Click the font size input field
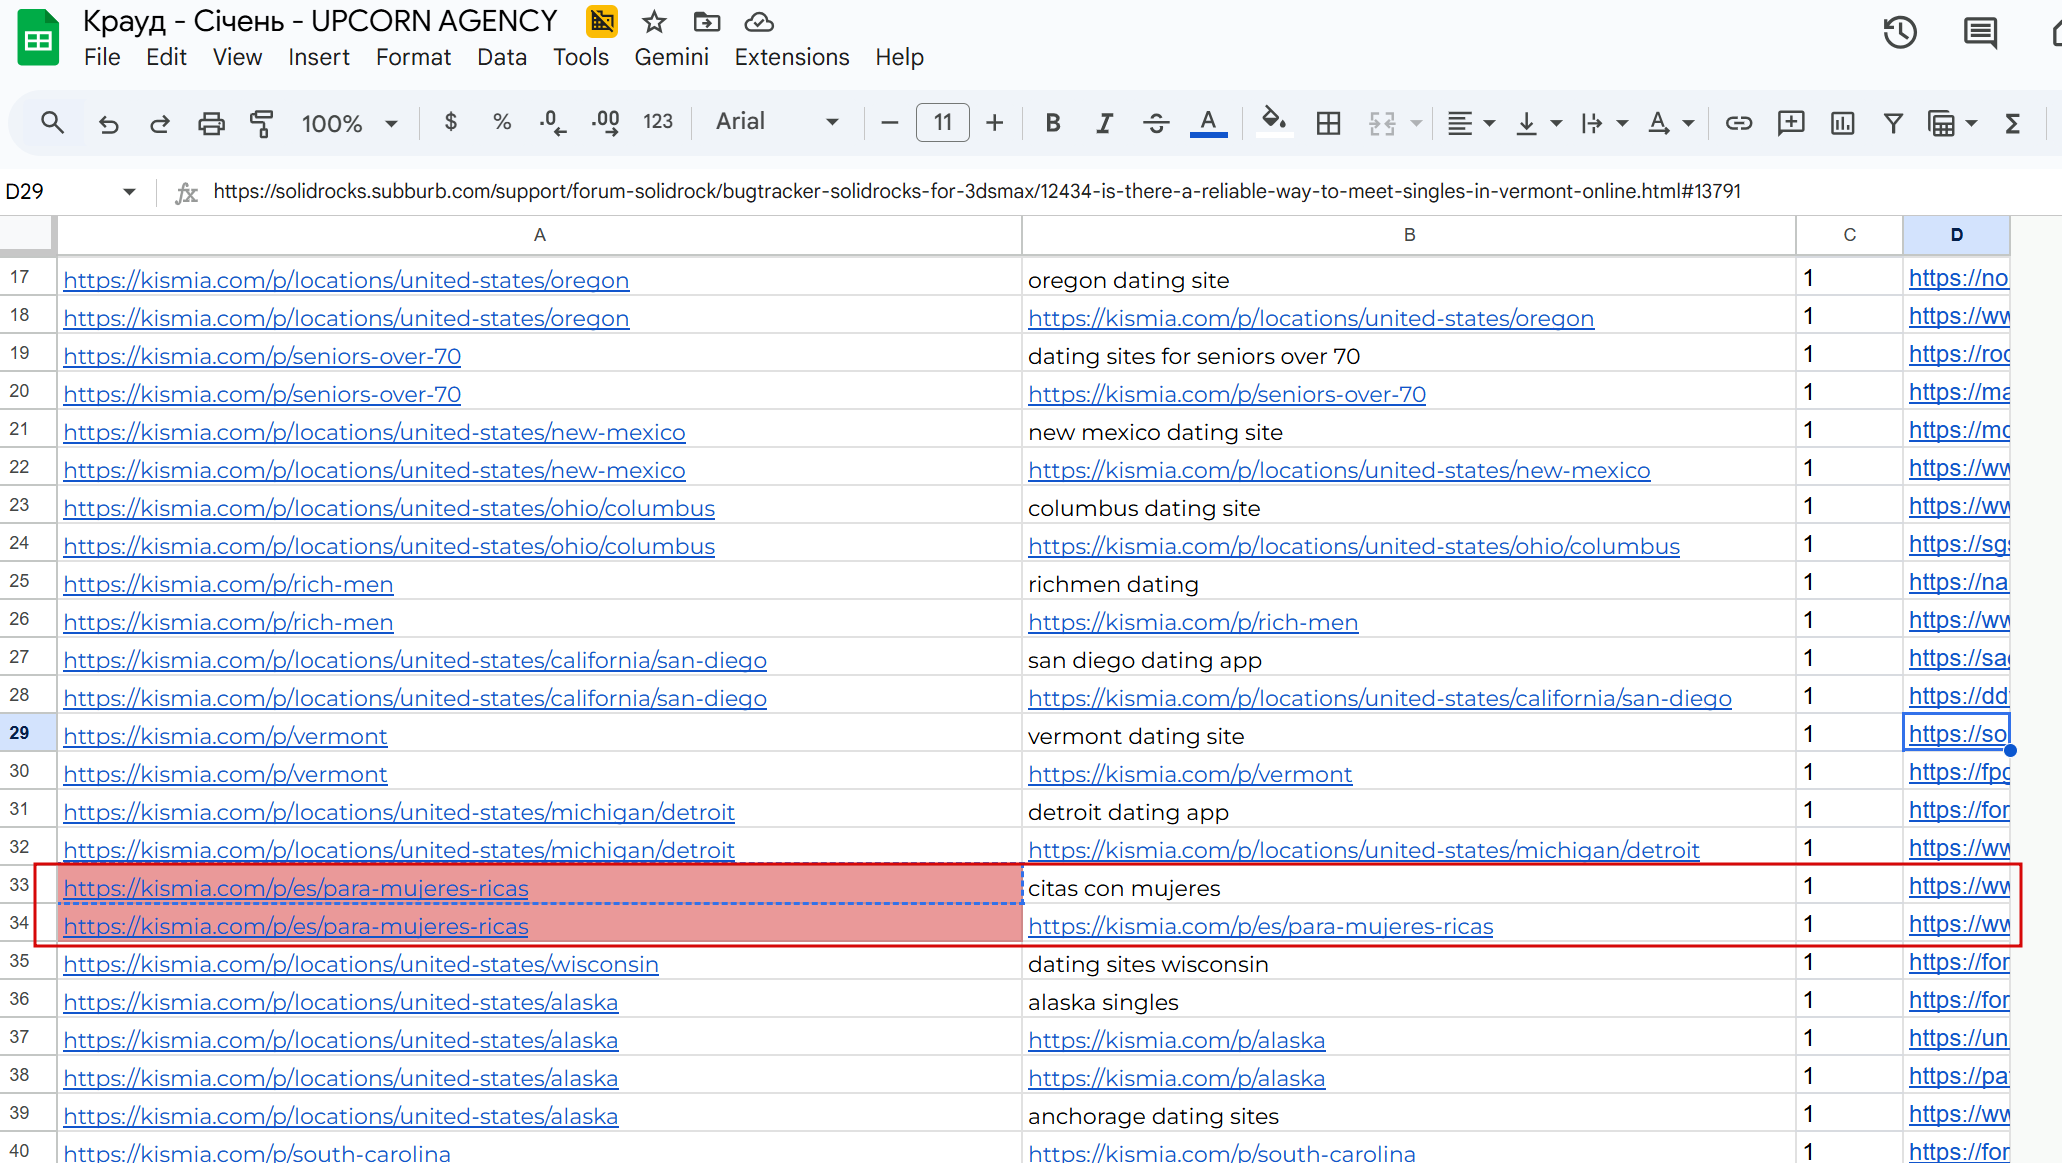 click(942, 123)
